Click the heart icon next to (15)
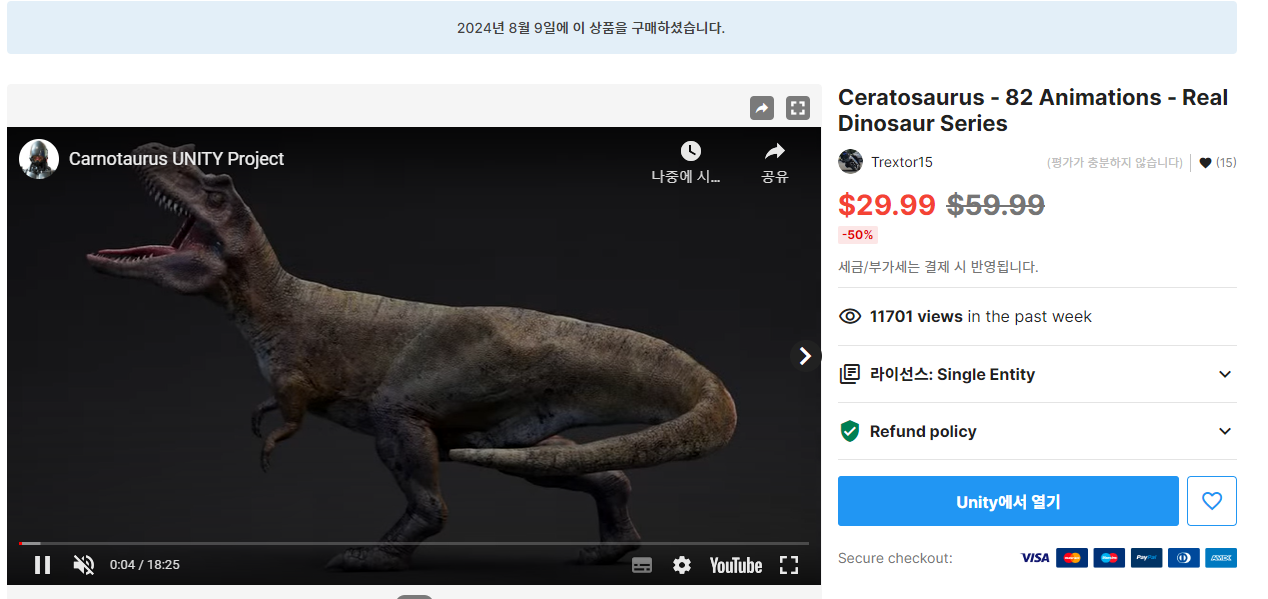Screen dimensions: 1268x599 click(1205, 163)
